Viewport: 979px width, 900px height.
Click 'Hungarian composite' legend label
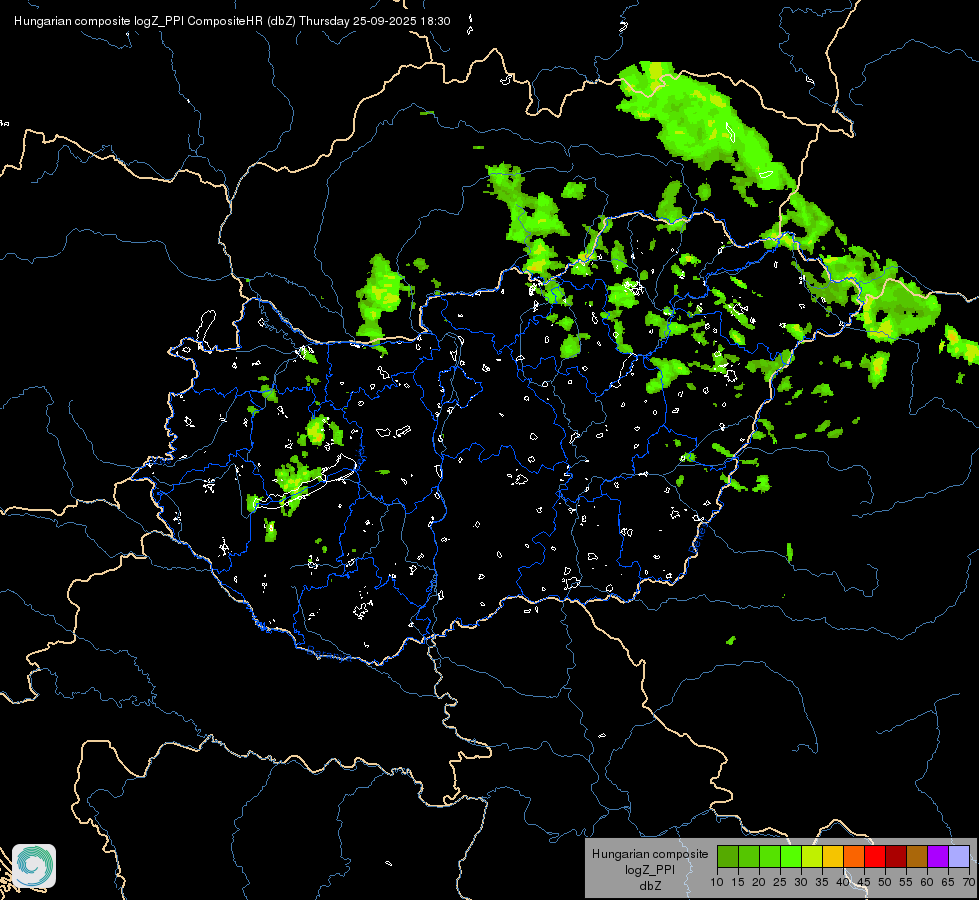coord(650,854)
